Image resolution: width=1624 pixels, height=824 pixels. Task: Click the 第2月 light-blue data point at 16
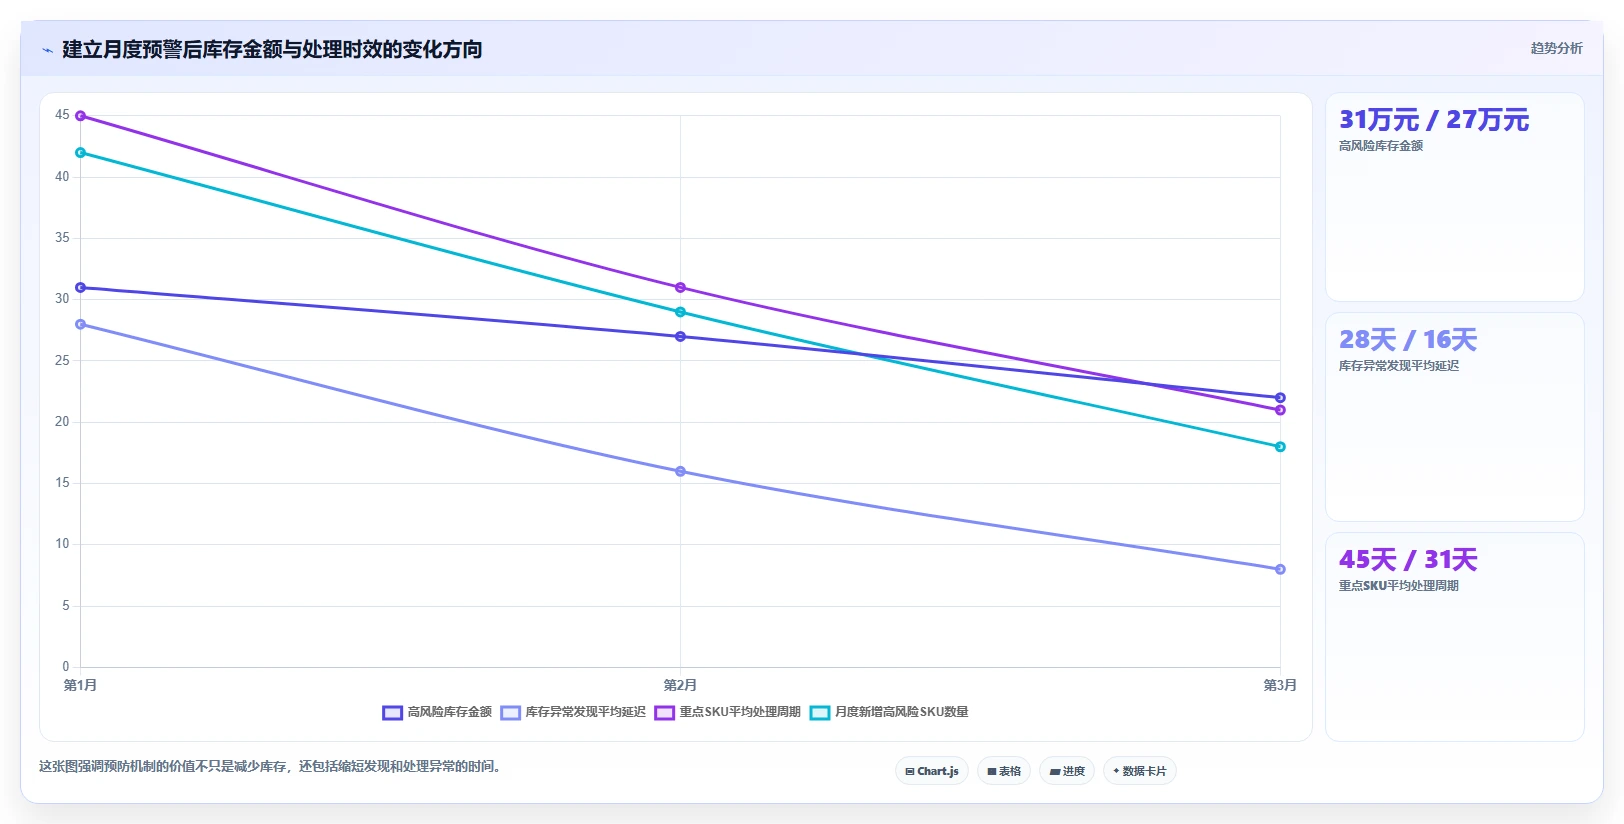pos(680,472)
